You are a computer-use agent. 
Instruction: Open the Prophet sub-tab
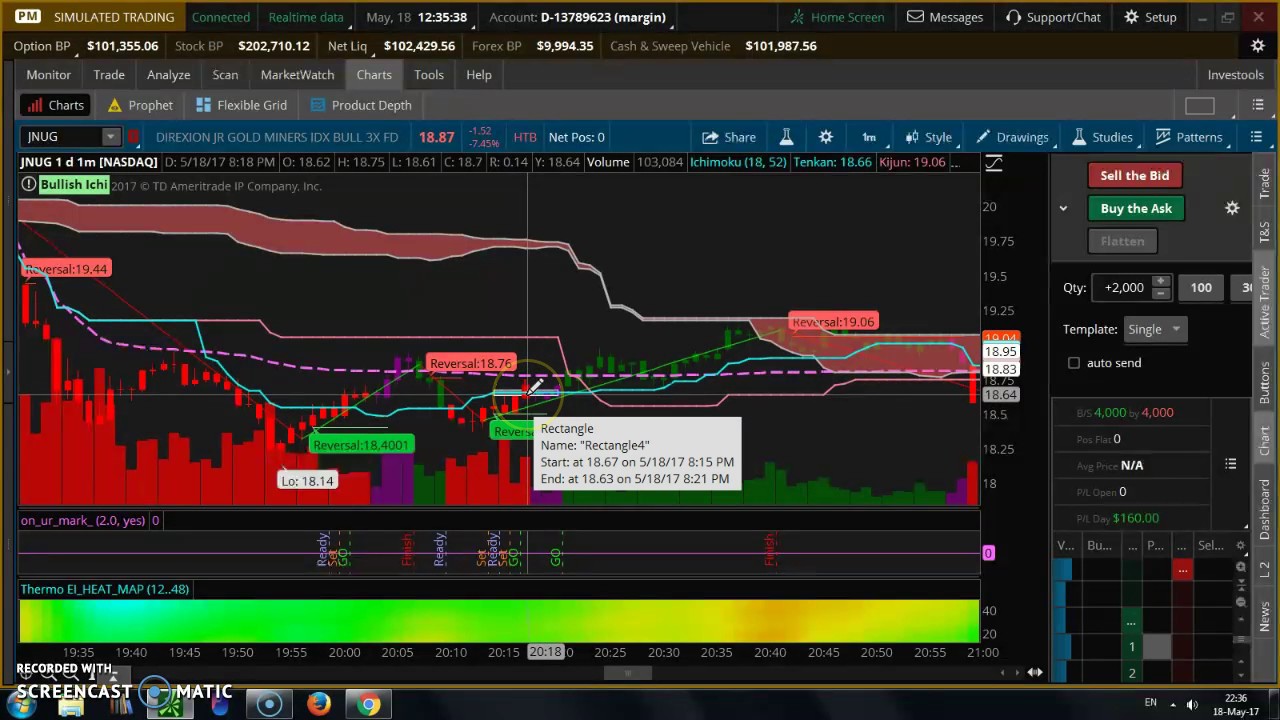(139, 105)
